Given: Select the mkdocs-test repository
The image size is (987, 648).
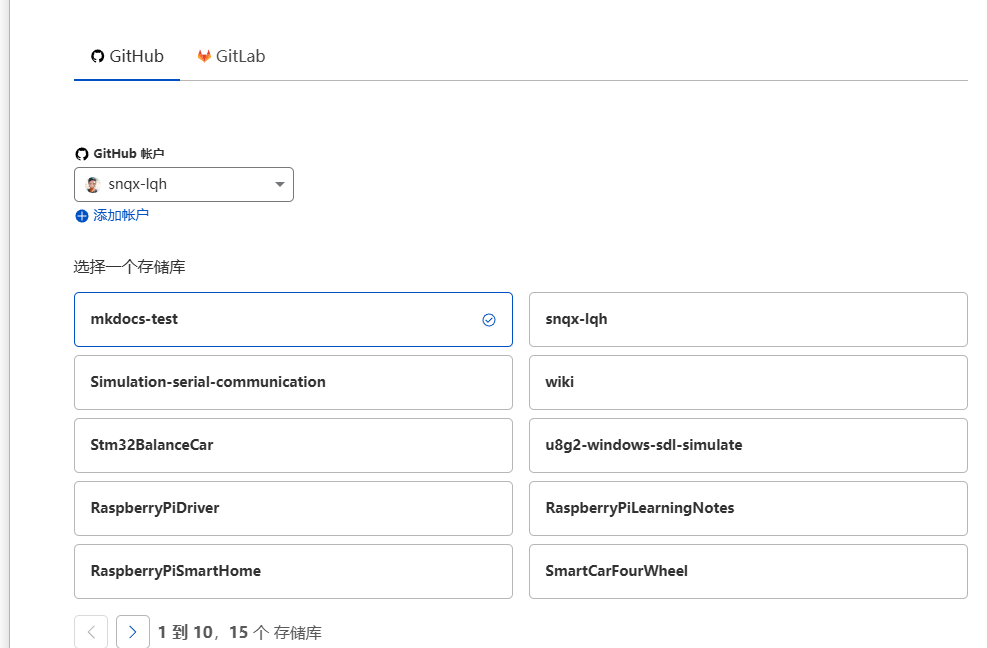Looking at the screenshot, I should pos(293,320).
